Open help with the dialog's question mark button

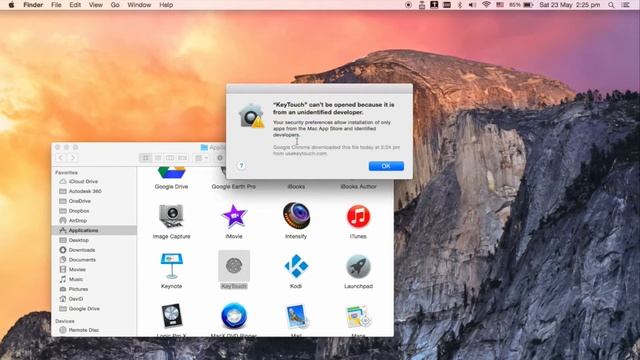[x=241, y=165]
